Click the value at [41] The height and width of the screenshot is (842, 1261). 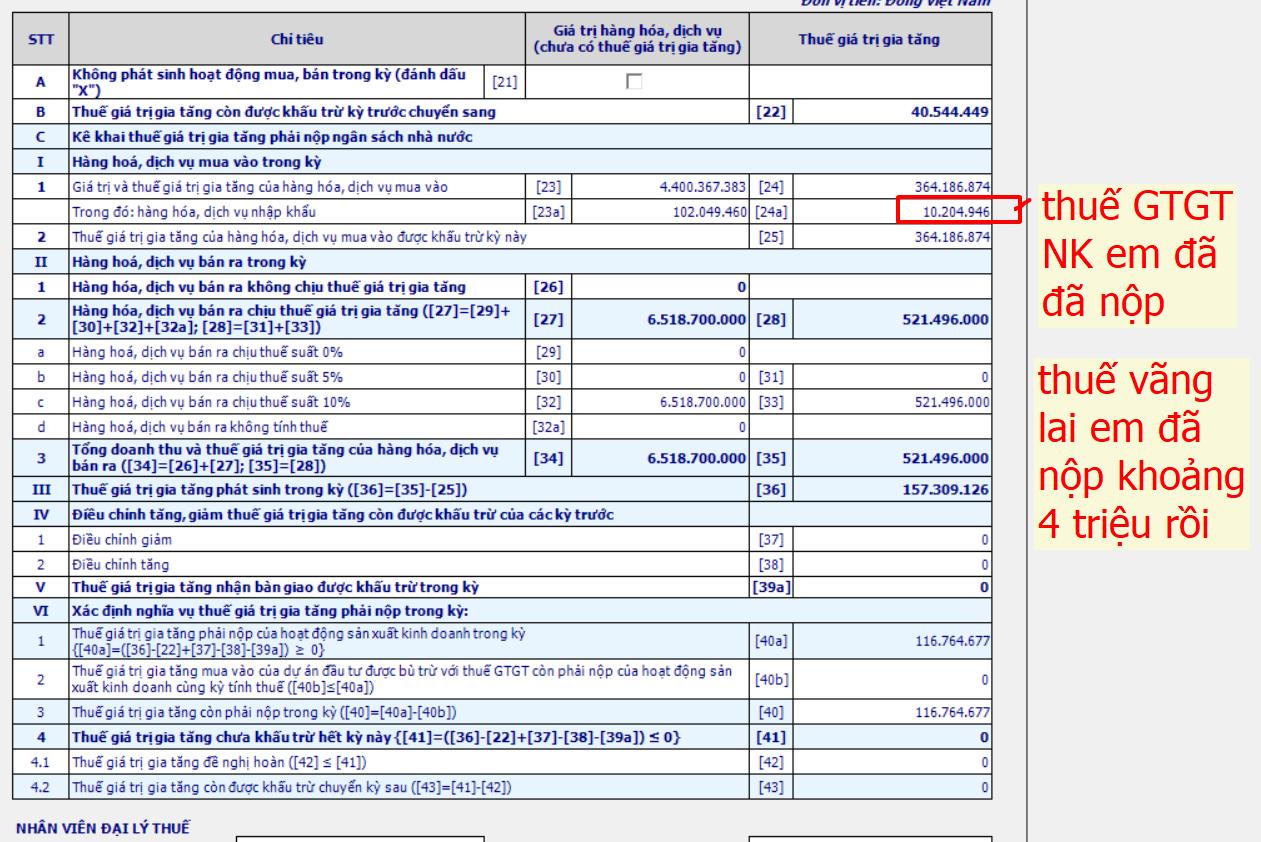pos(892,737)
